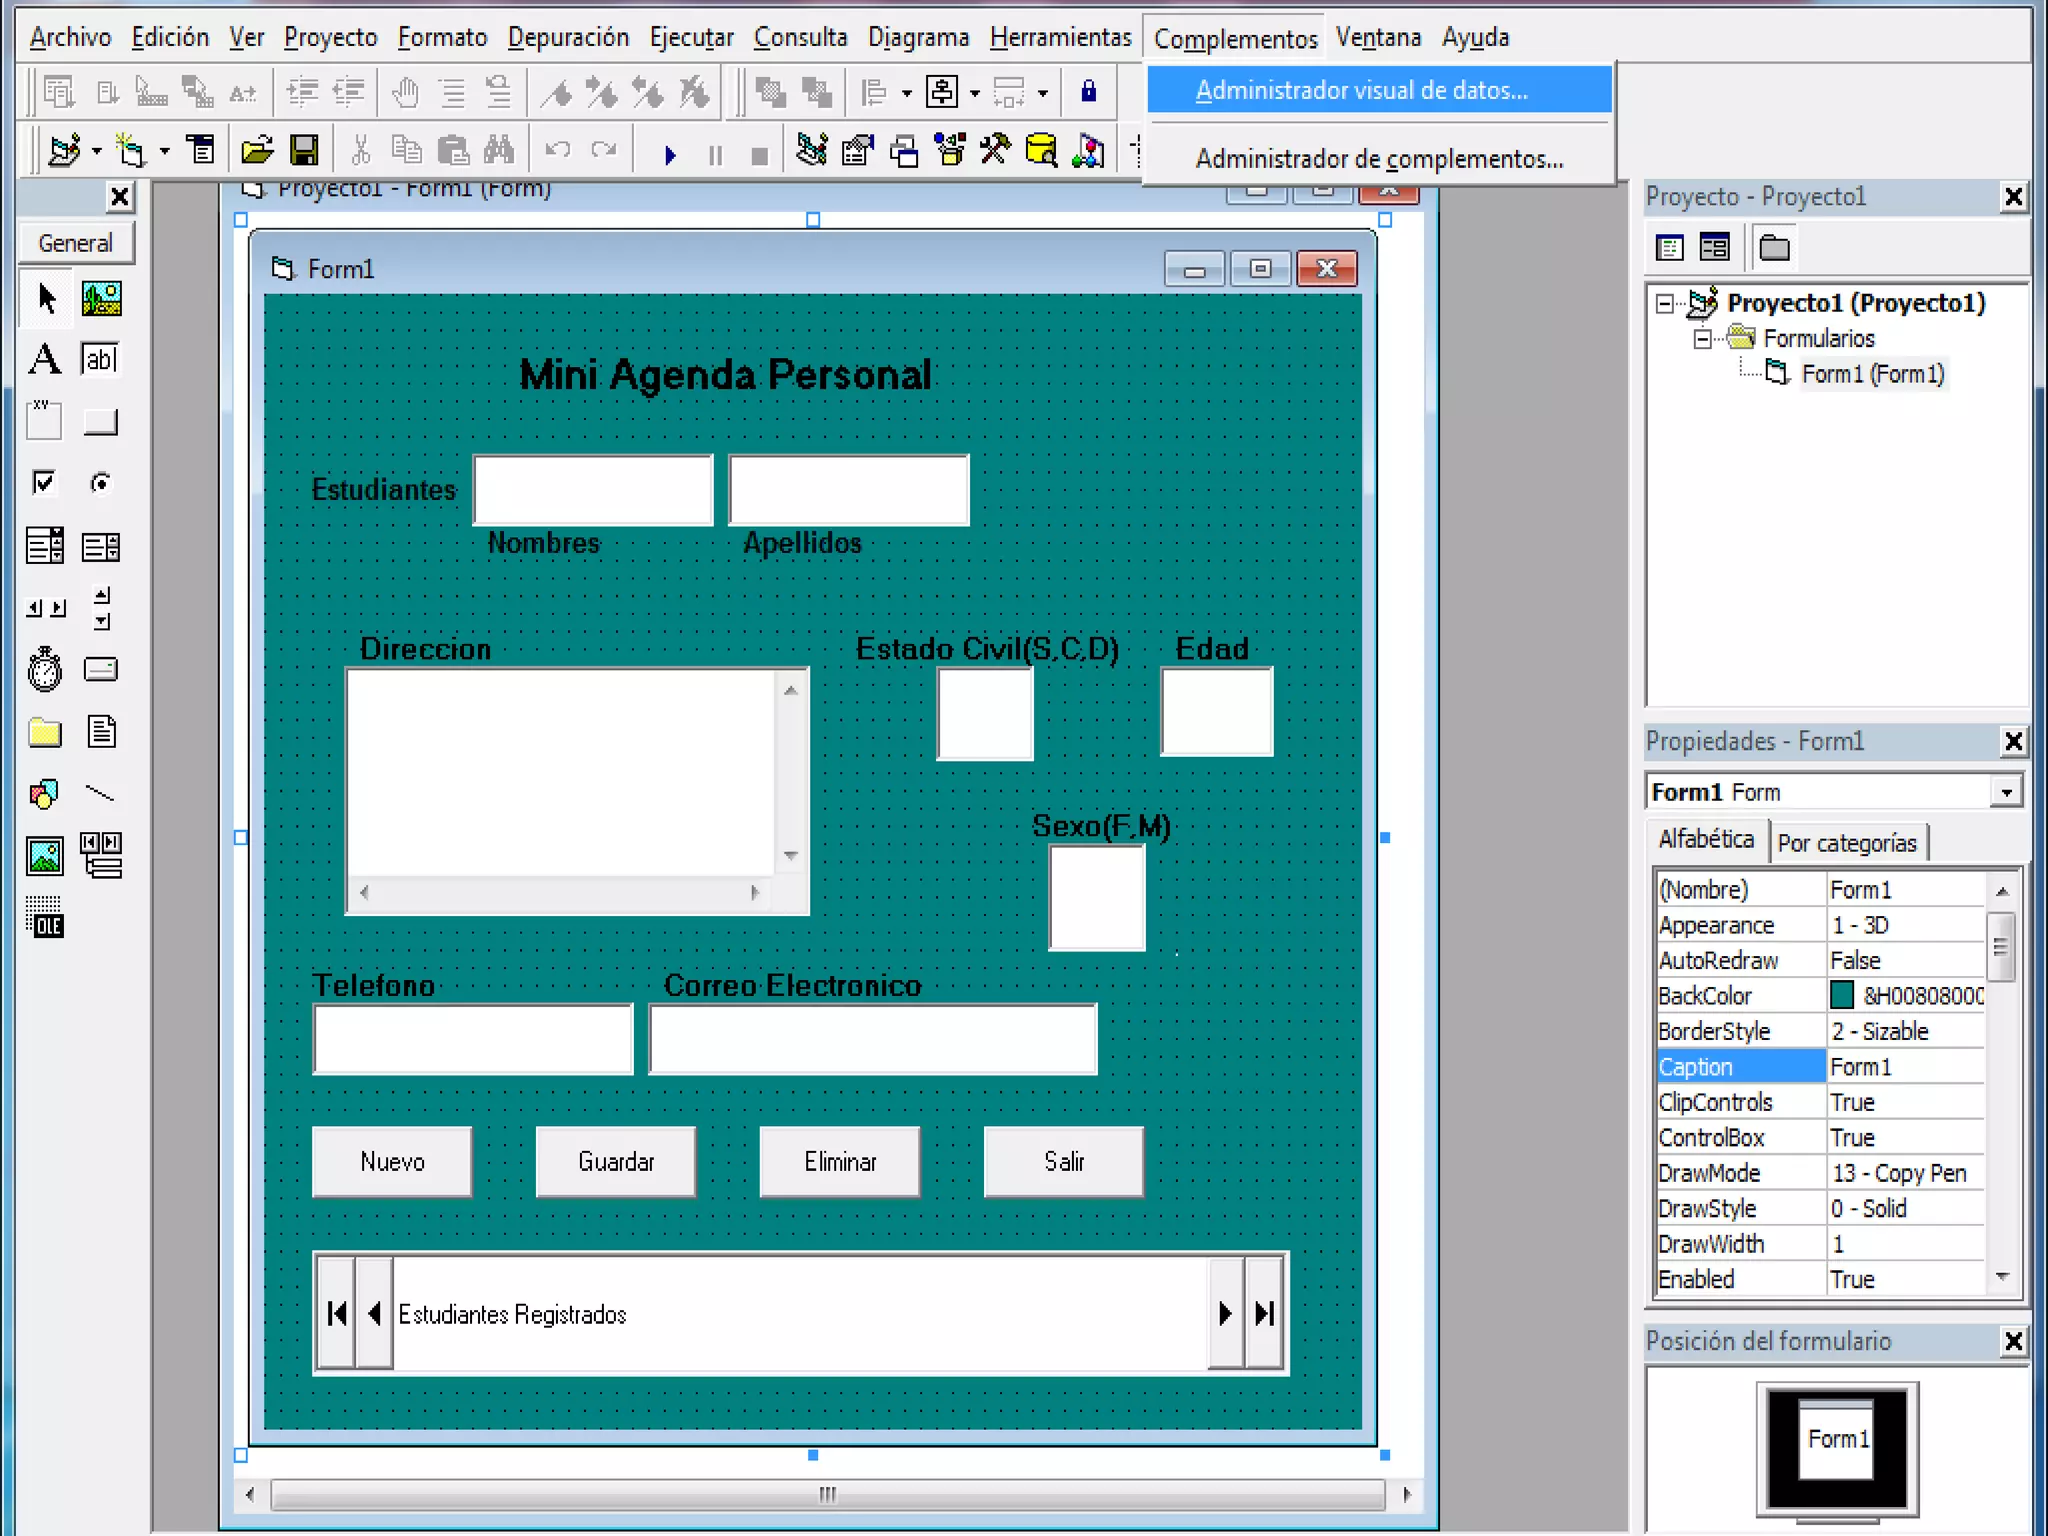Select the Label tool in toolbox

(x=44, y=359)
